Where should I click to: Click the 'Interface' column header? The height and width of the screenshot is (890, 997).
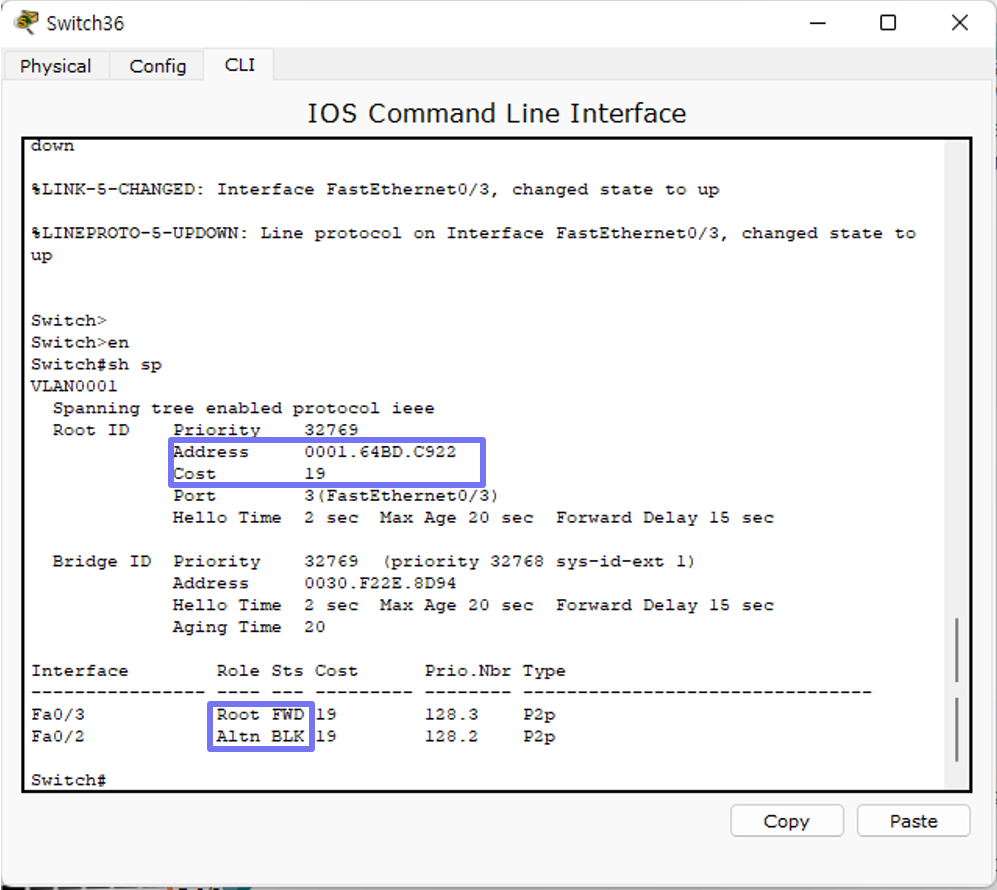[x=79, y=671]
